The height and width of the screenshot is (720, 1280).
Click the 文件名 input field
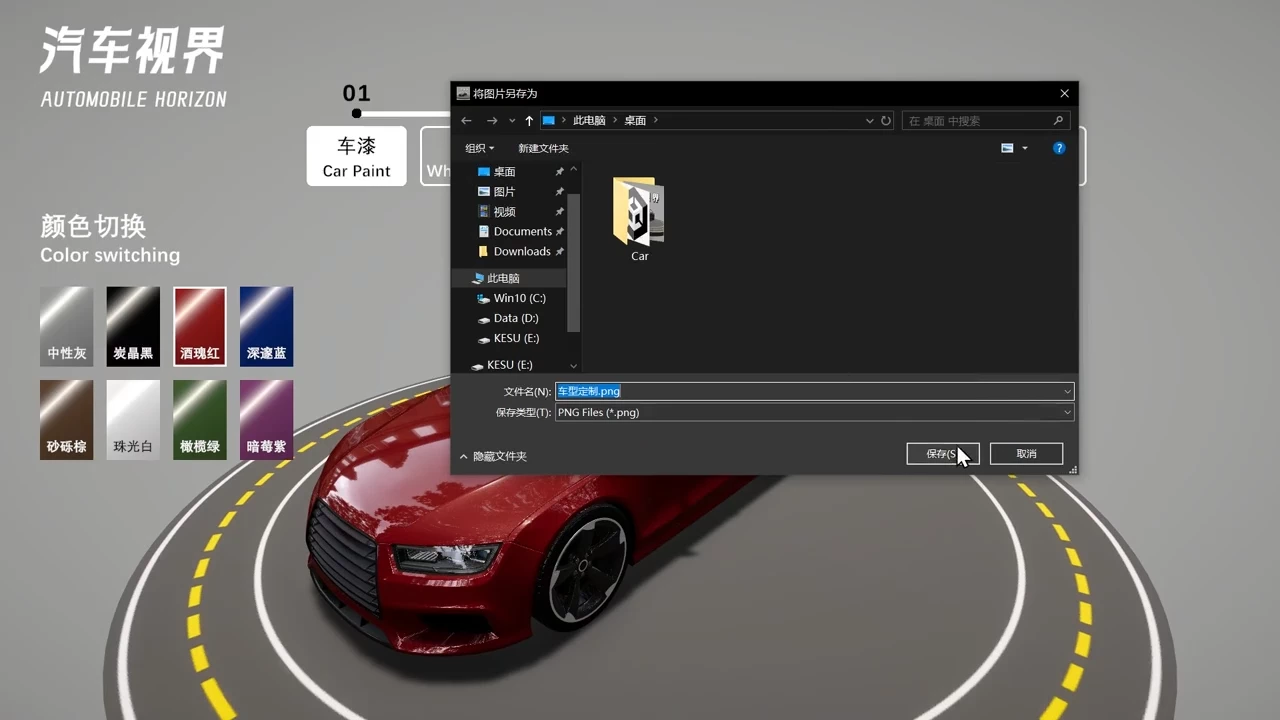812,391
